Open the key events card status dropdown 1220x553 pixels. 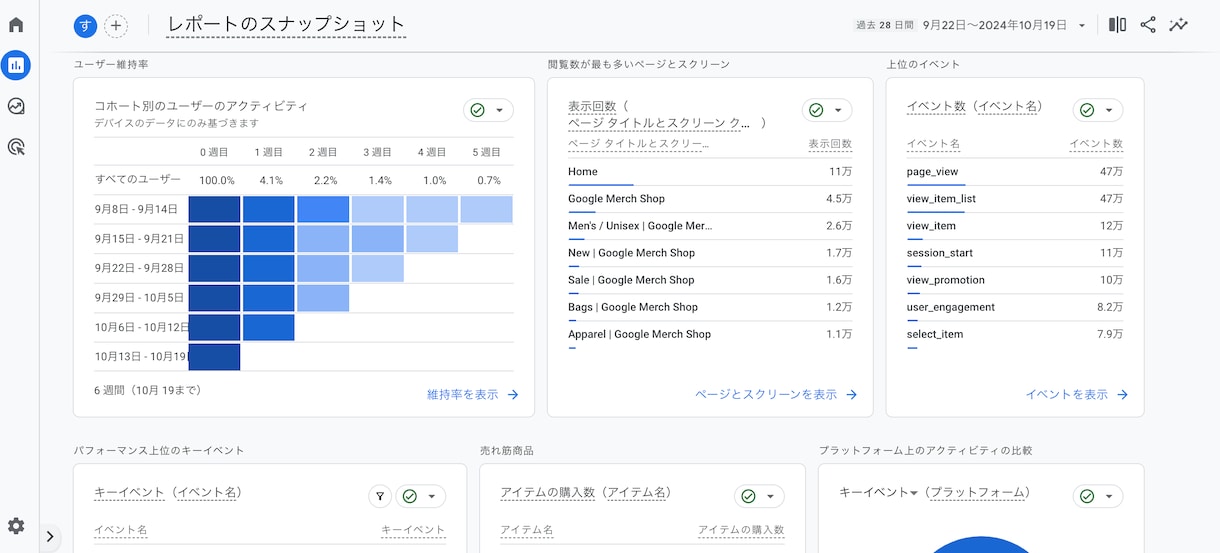point(421,496)
